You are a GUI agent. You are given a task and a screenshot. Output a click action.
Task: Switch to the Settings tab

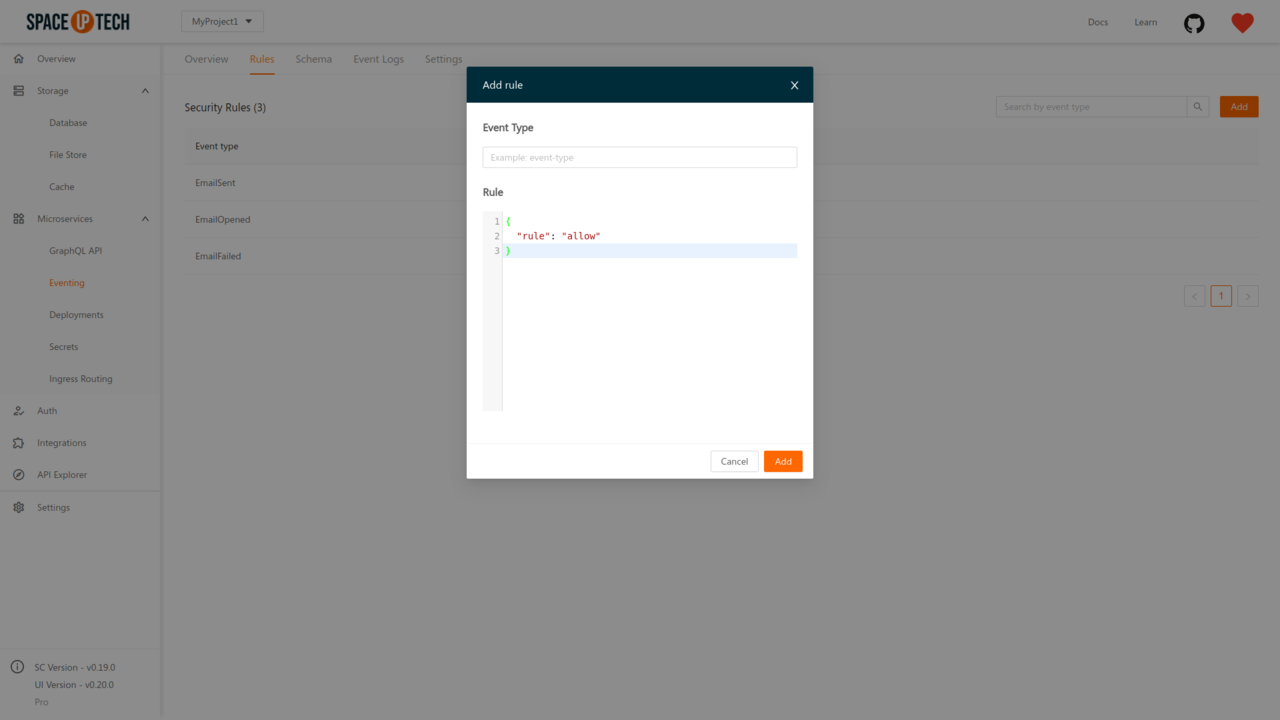coord(443,59)
